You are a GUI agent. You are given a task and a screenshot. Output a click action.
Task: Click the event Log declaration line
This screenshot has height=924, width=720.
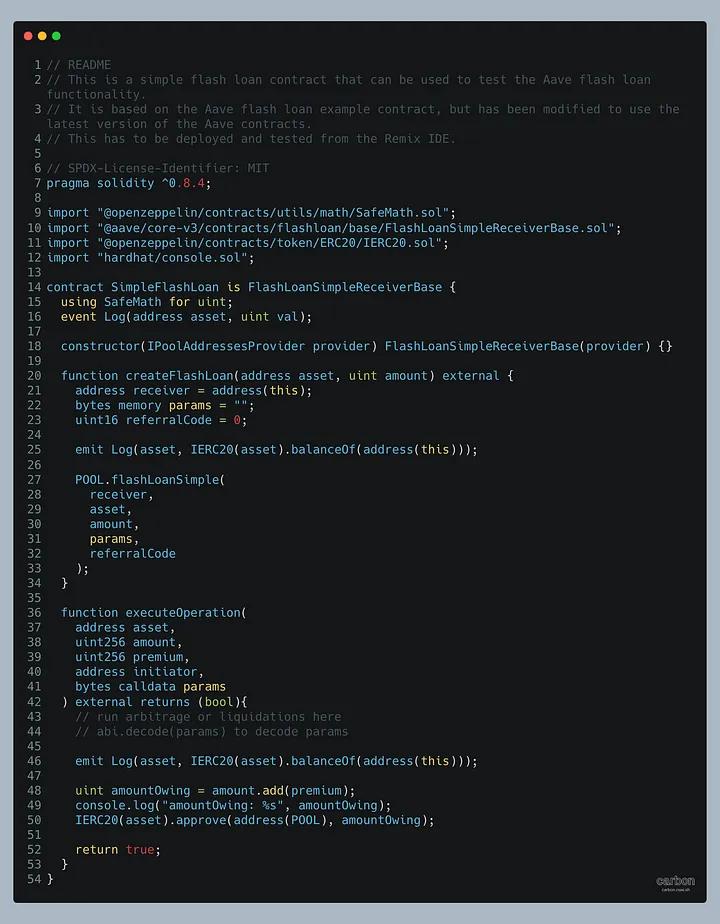point(186,317)
